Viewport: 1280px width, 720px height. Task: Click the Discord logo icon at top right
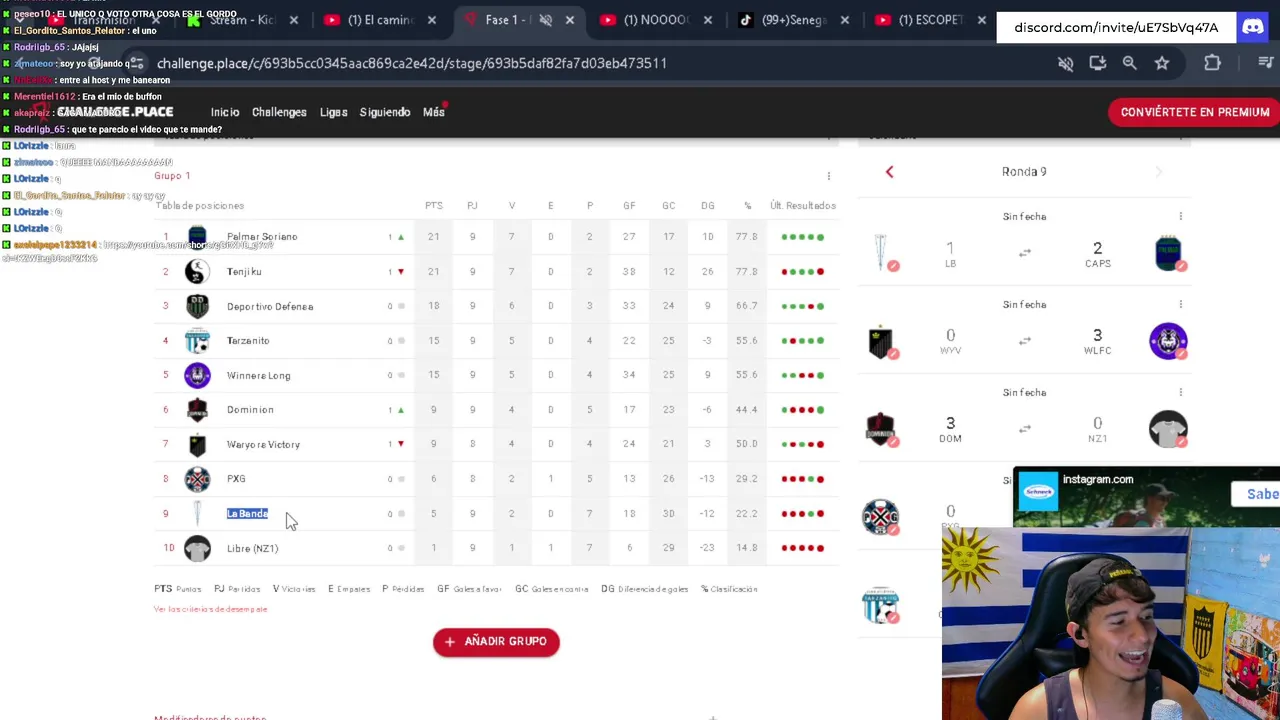click(x=1253, y=27)
